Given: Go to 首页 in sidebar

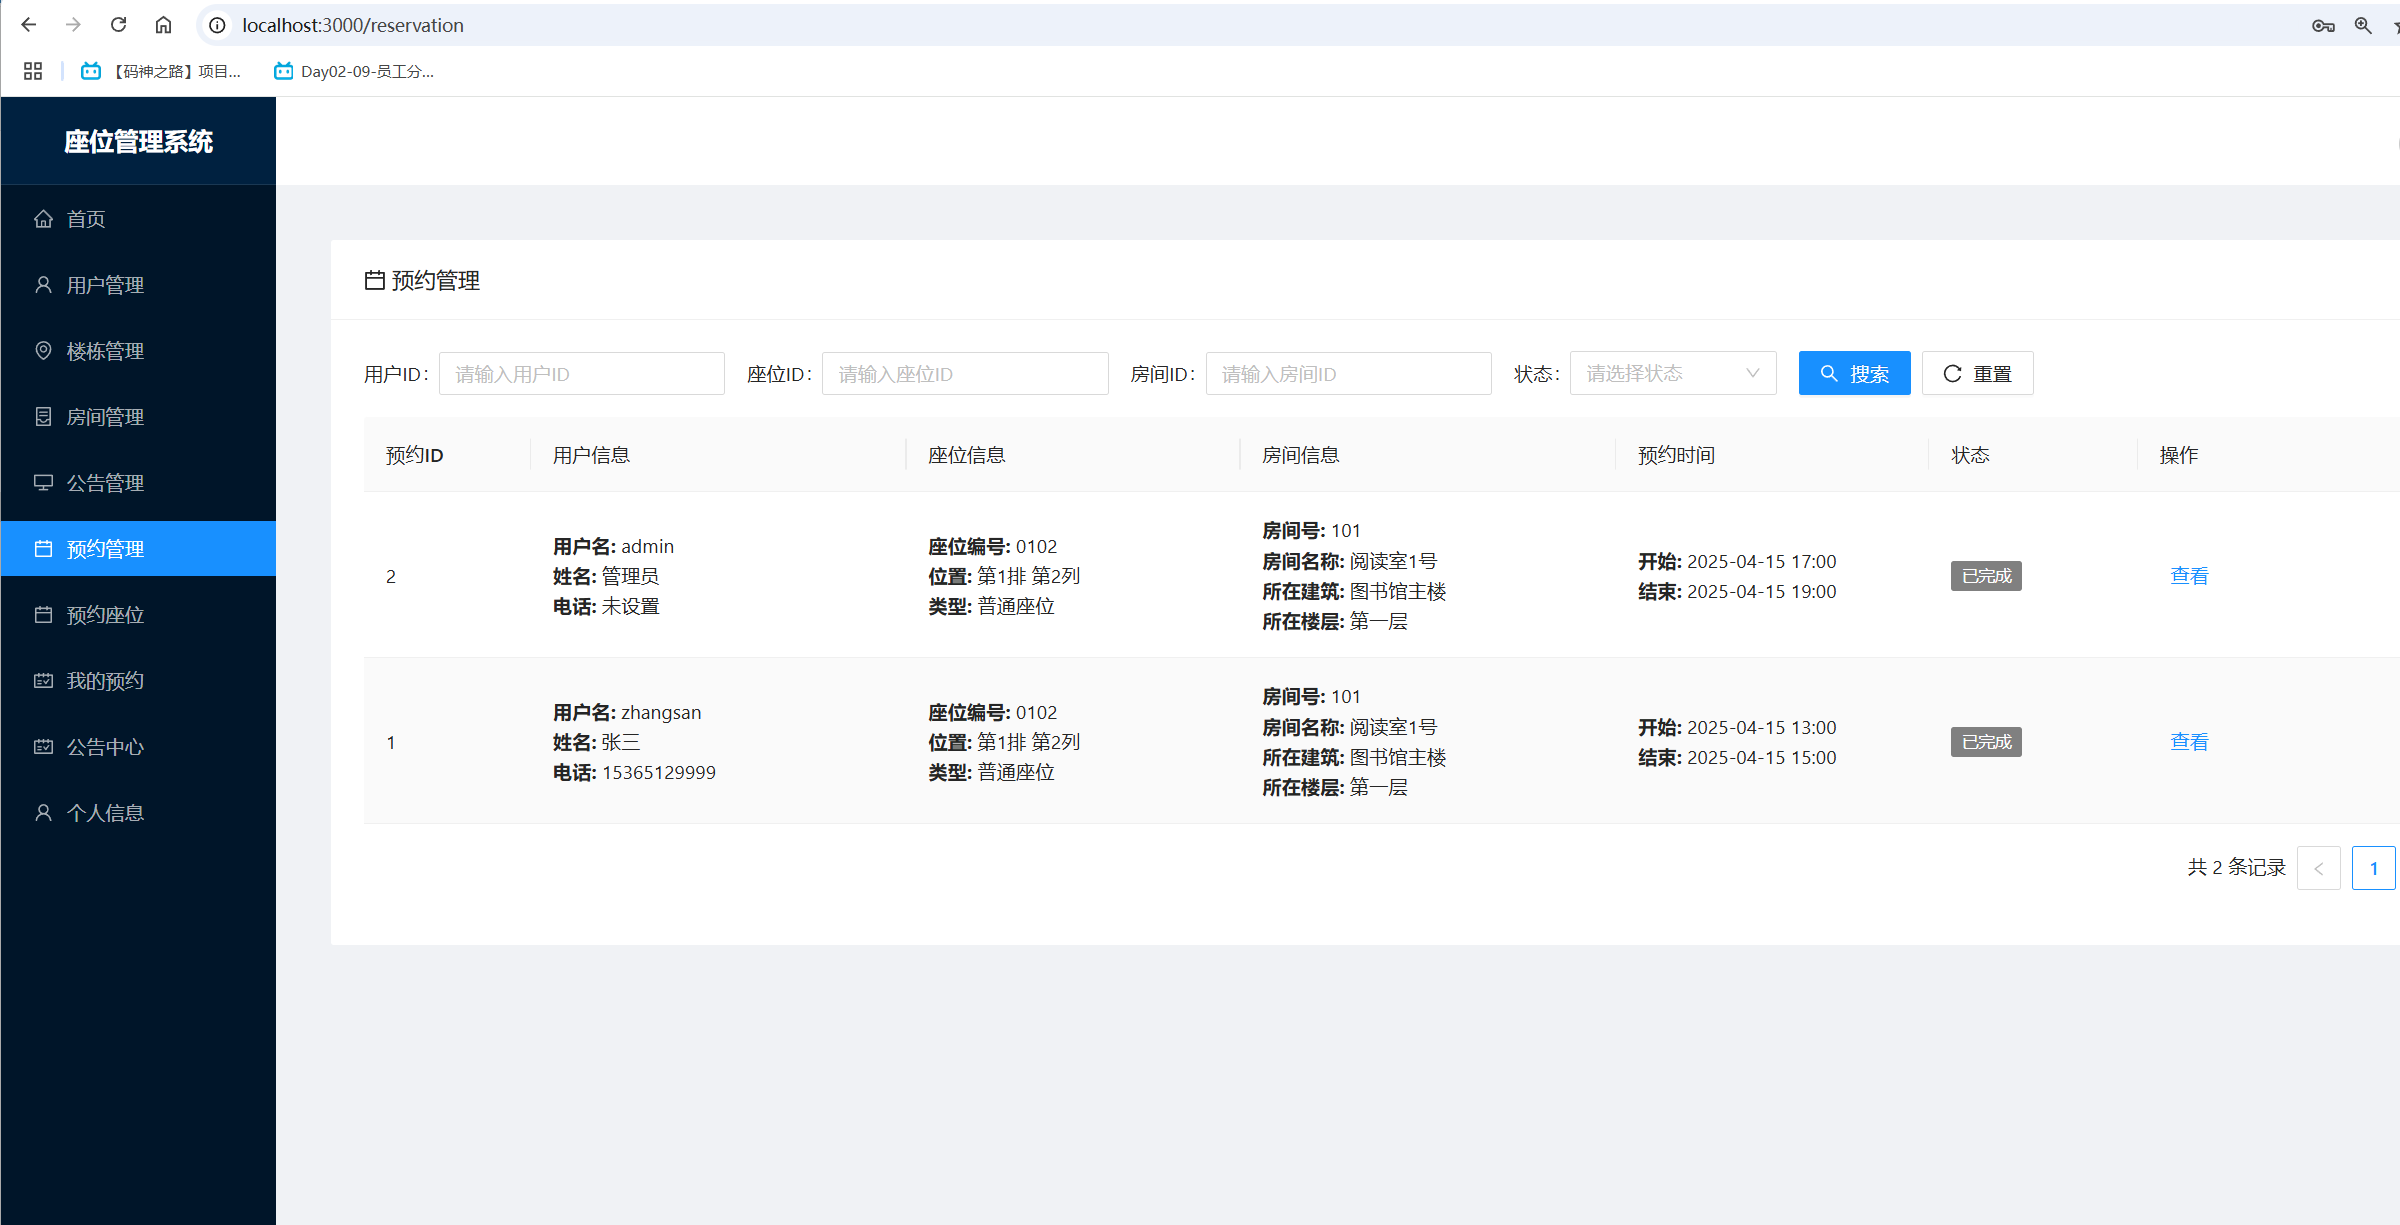Looking at the screenshot, I should pyautogui.click(x=86, y=219).
